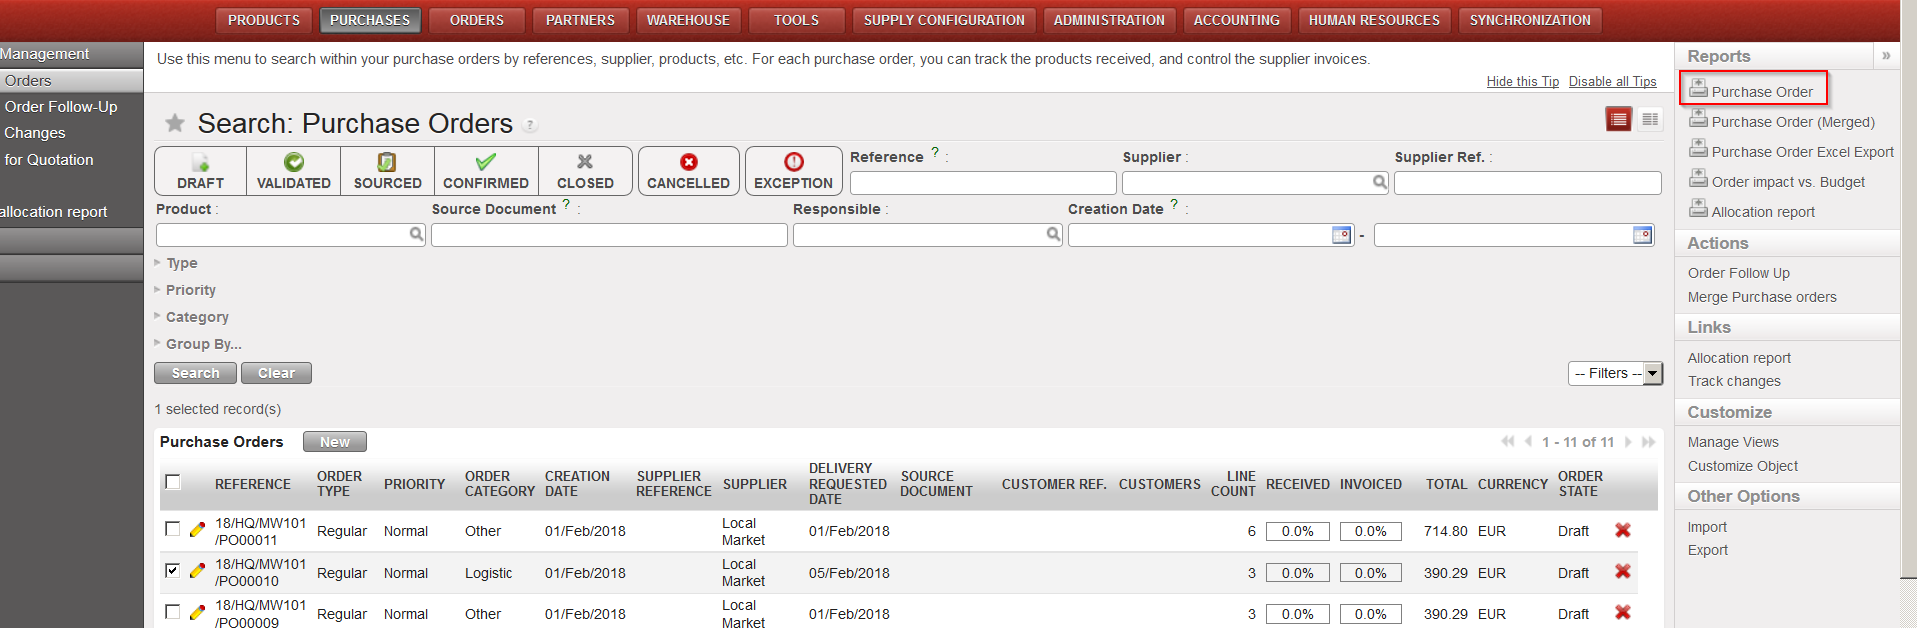Click the Cancelled filter icon
The height and width of the screenshot is (628, 1917).
[x=688, y=163]
